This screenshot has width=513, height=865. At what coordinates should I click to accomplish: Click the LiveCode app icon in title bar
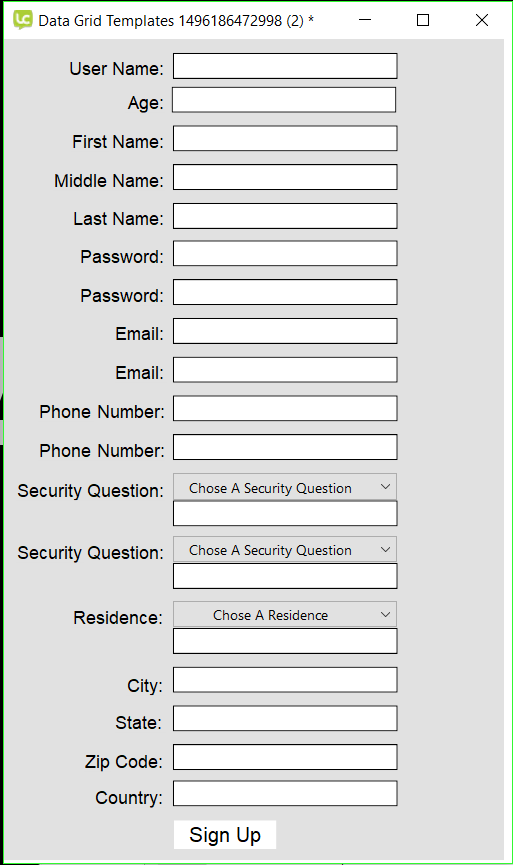point(23,20)
